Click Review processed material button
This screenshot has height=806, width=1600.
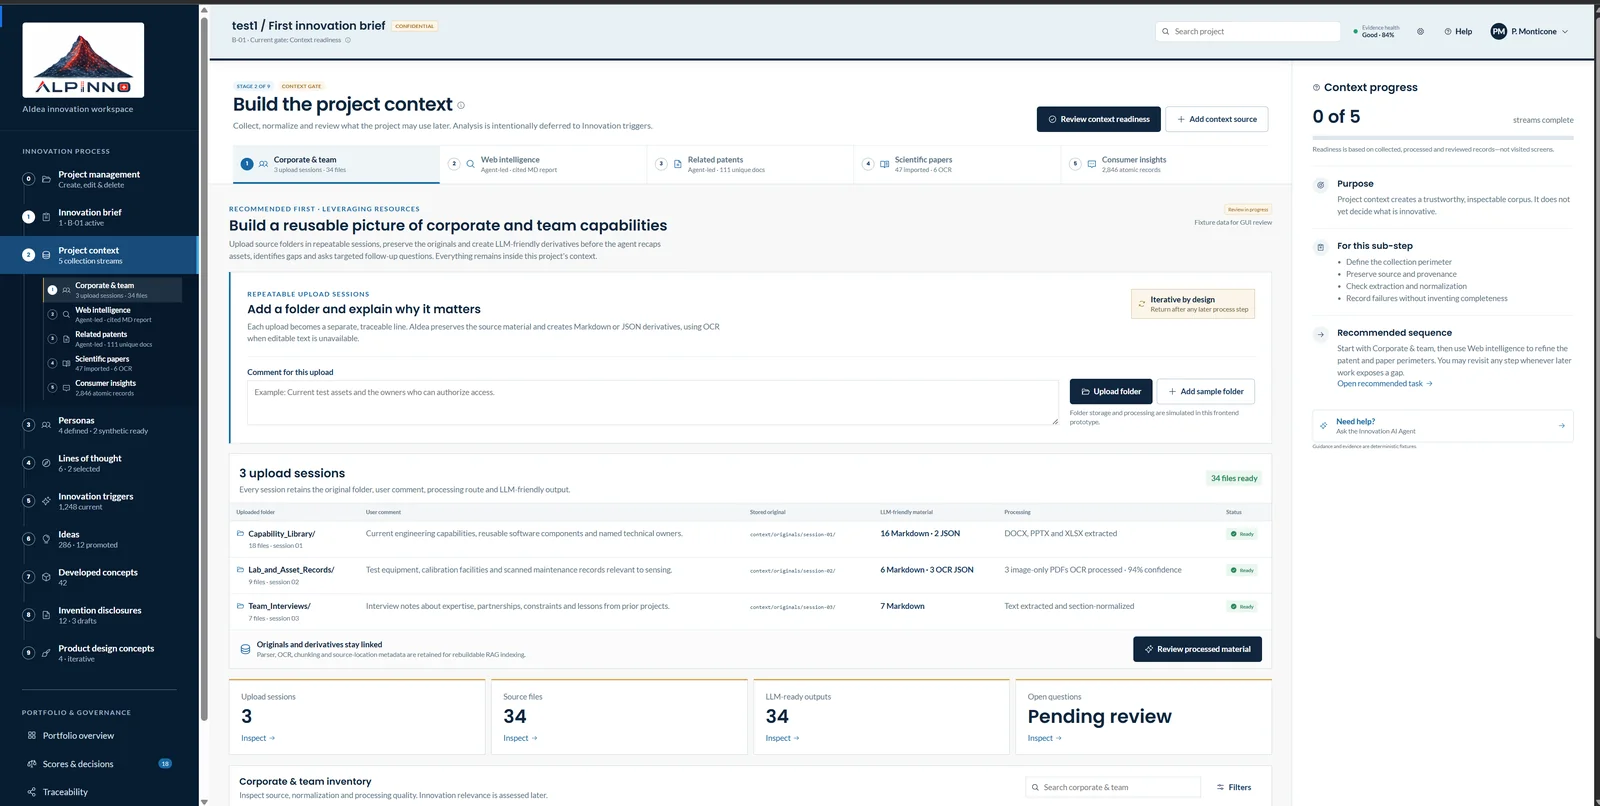[x=1197, y=649]
